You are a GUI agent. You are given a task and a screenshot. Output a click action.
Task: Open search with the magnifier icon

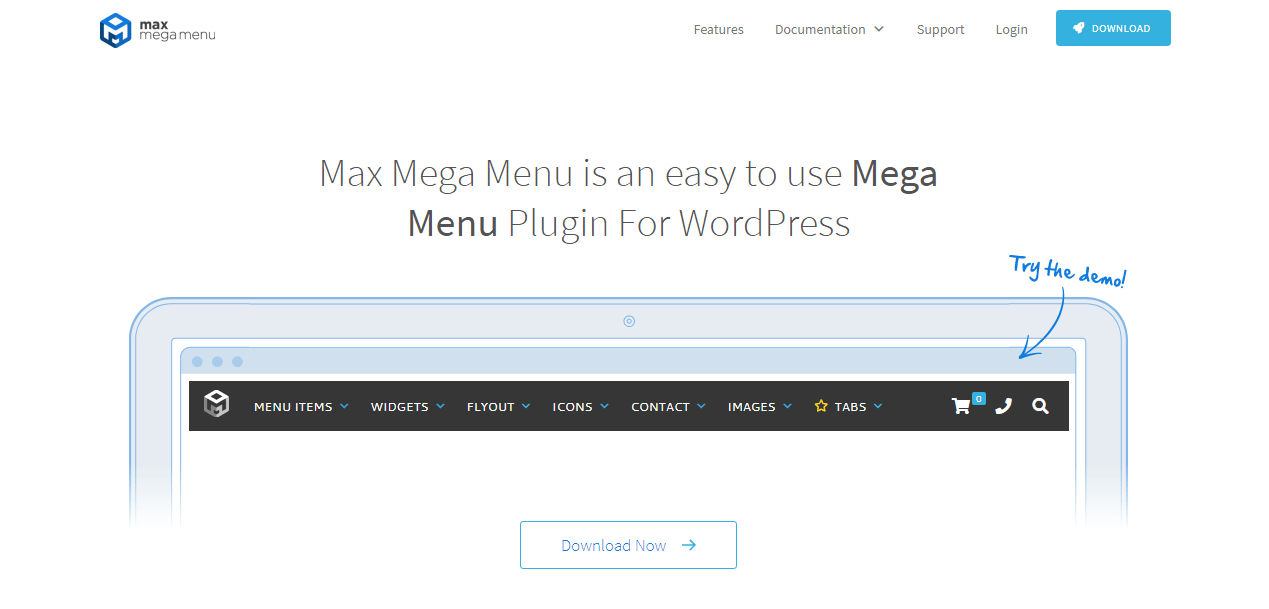(1040, 406)
